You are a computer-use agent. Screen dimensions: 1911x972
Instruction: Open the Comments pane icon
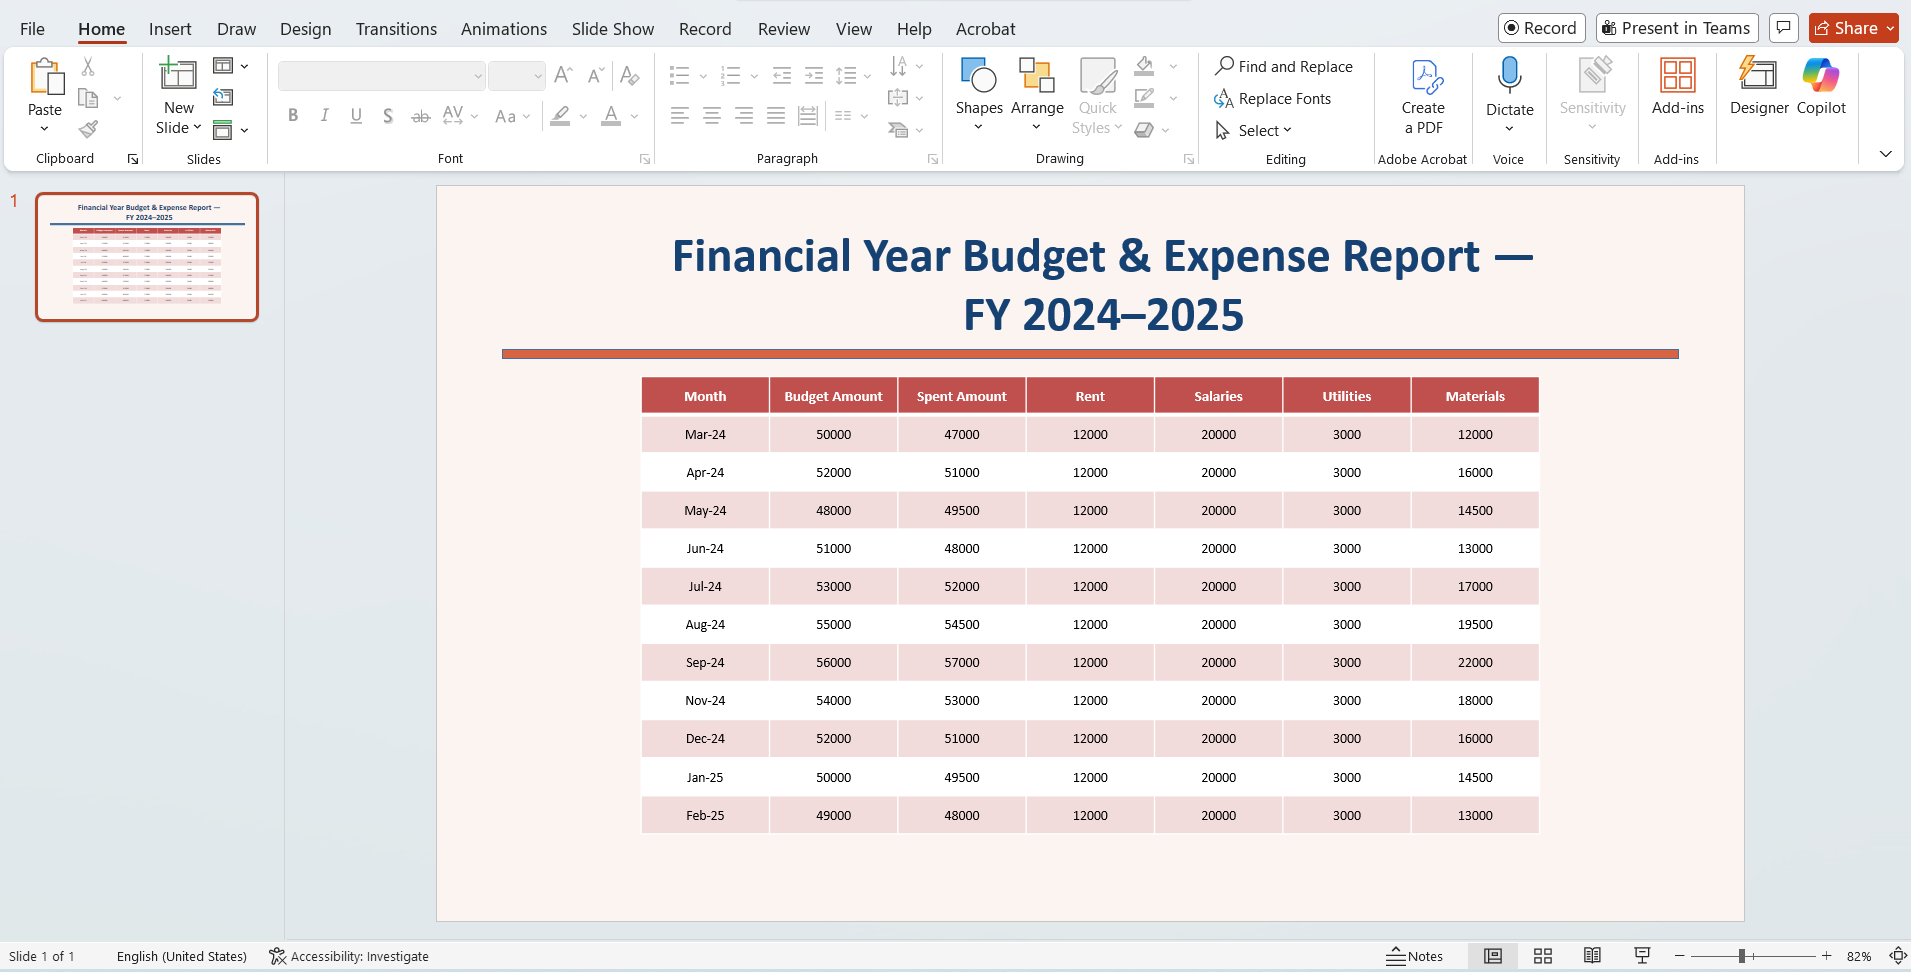1783,28
